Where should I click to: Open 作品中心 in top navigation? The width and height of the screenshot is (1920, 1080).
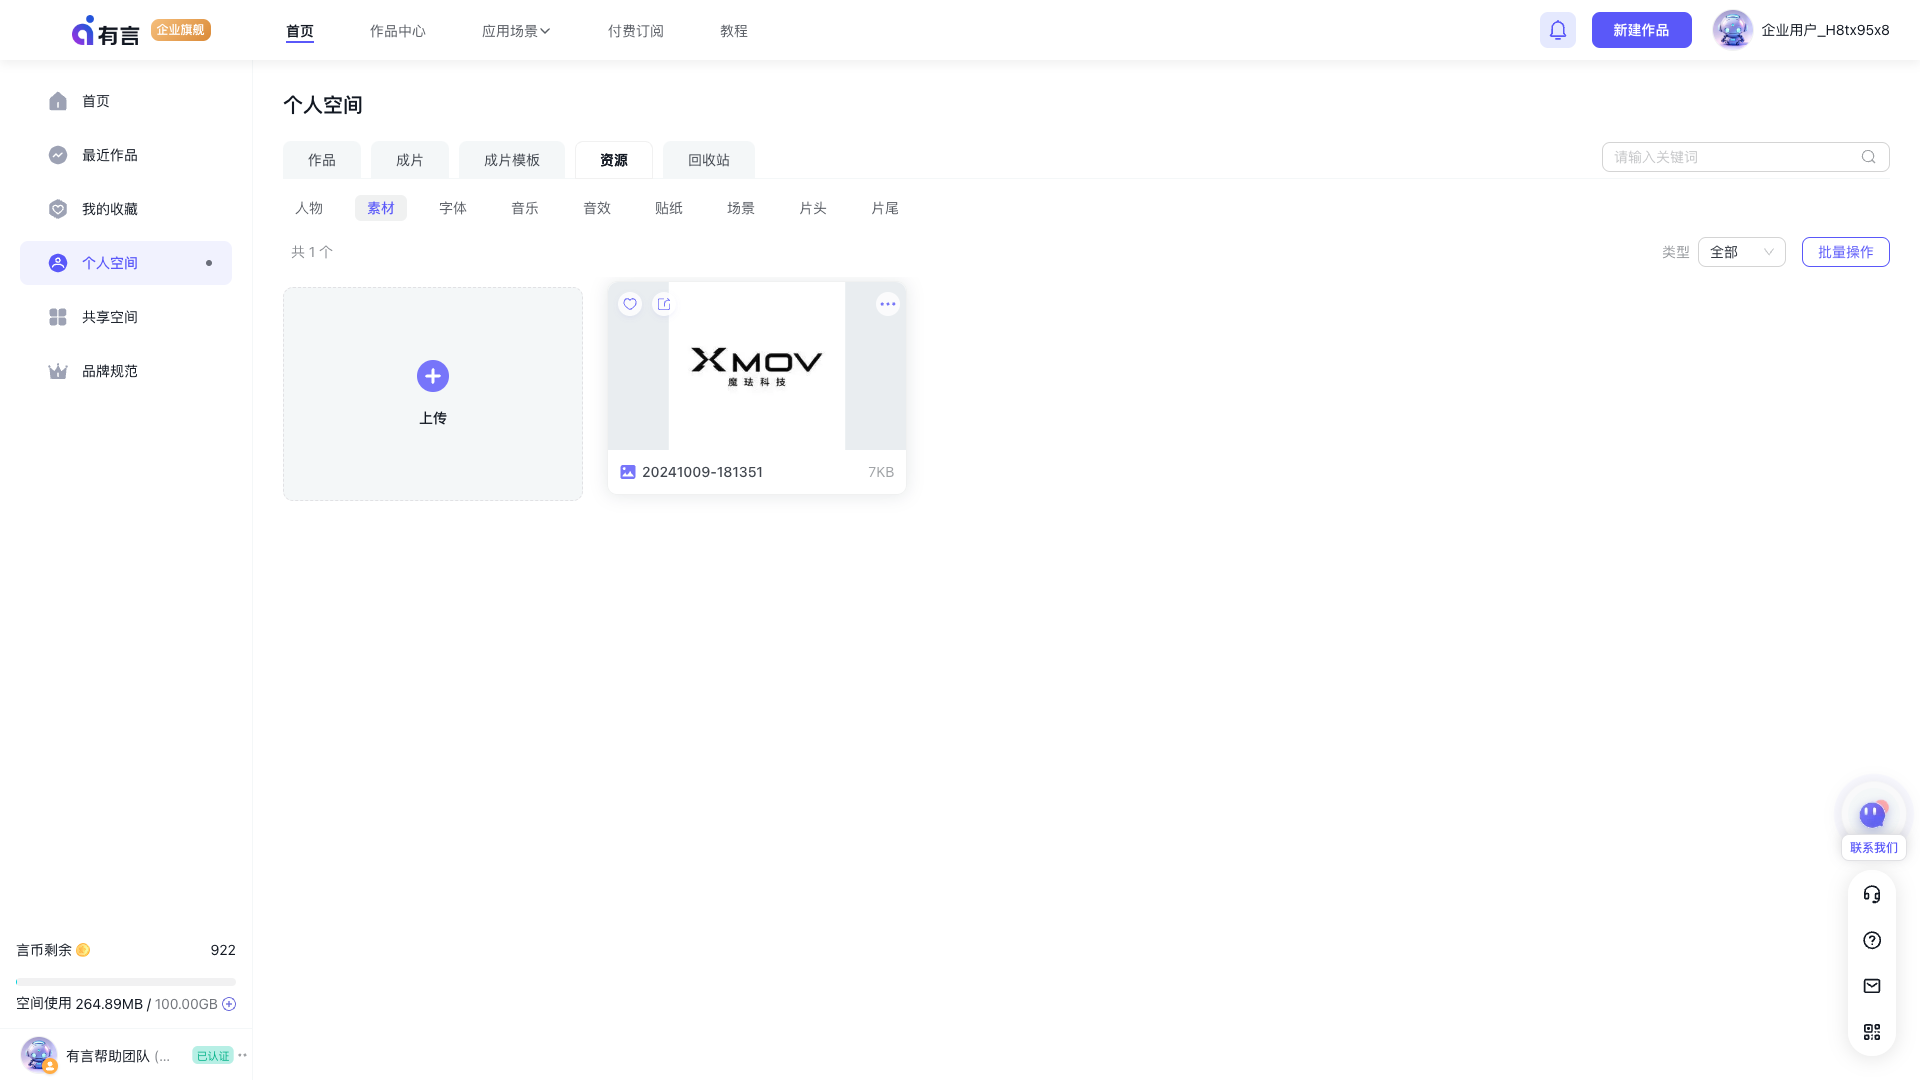pyautogui.click(x=398, y=31)
